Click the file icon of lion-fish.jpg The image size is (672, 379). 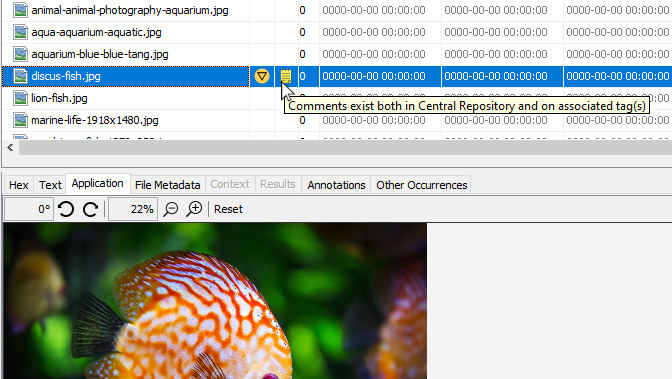(20, 98)
